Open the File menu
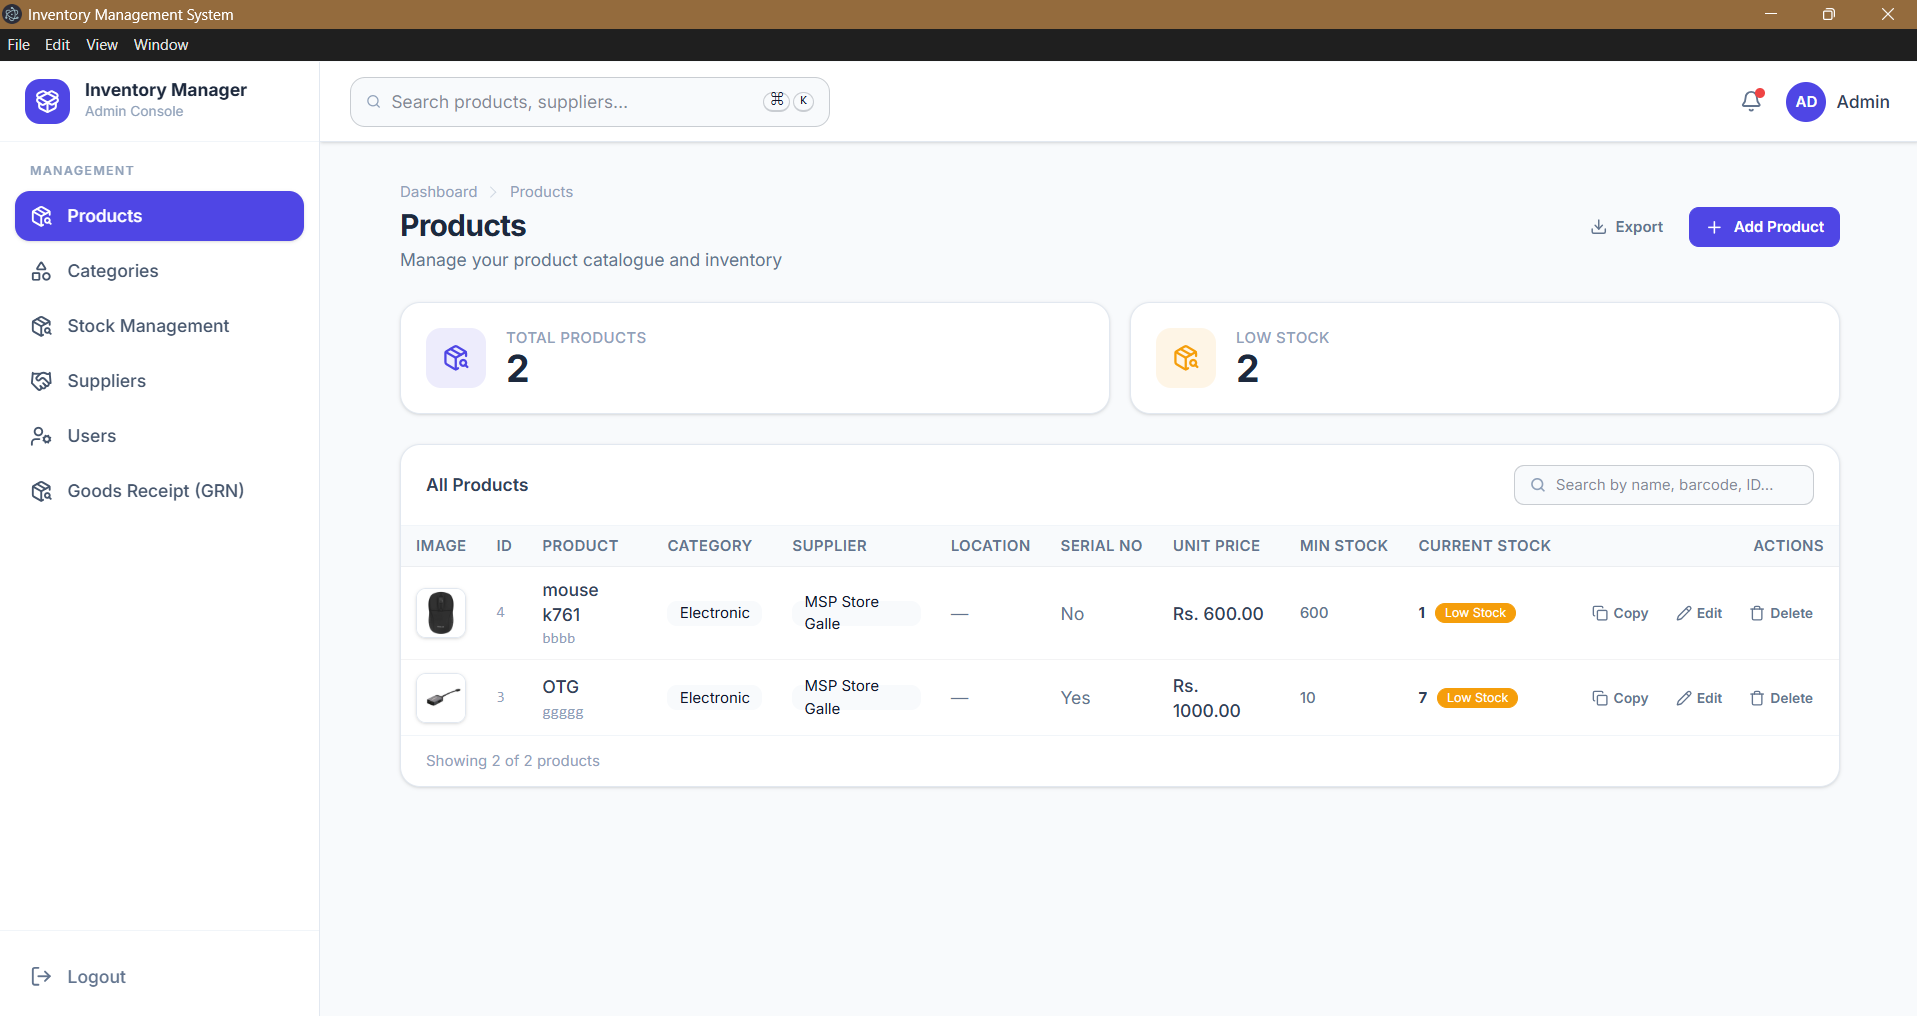 pyautogui.click(x=19, y=45)
